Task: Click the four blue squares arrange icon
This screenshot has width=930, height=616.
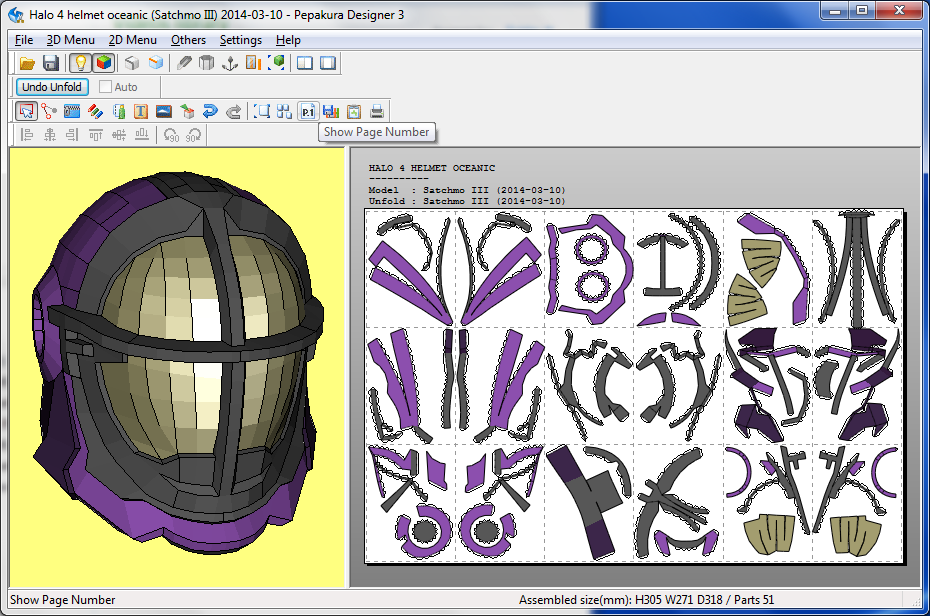Action: point(284,111)
